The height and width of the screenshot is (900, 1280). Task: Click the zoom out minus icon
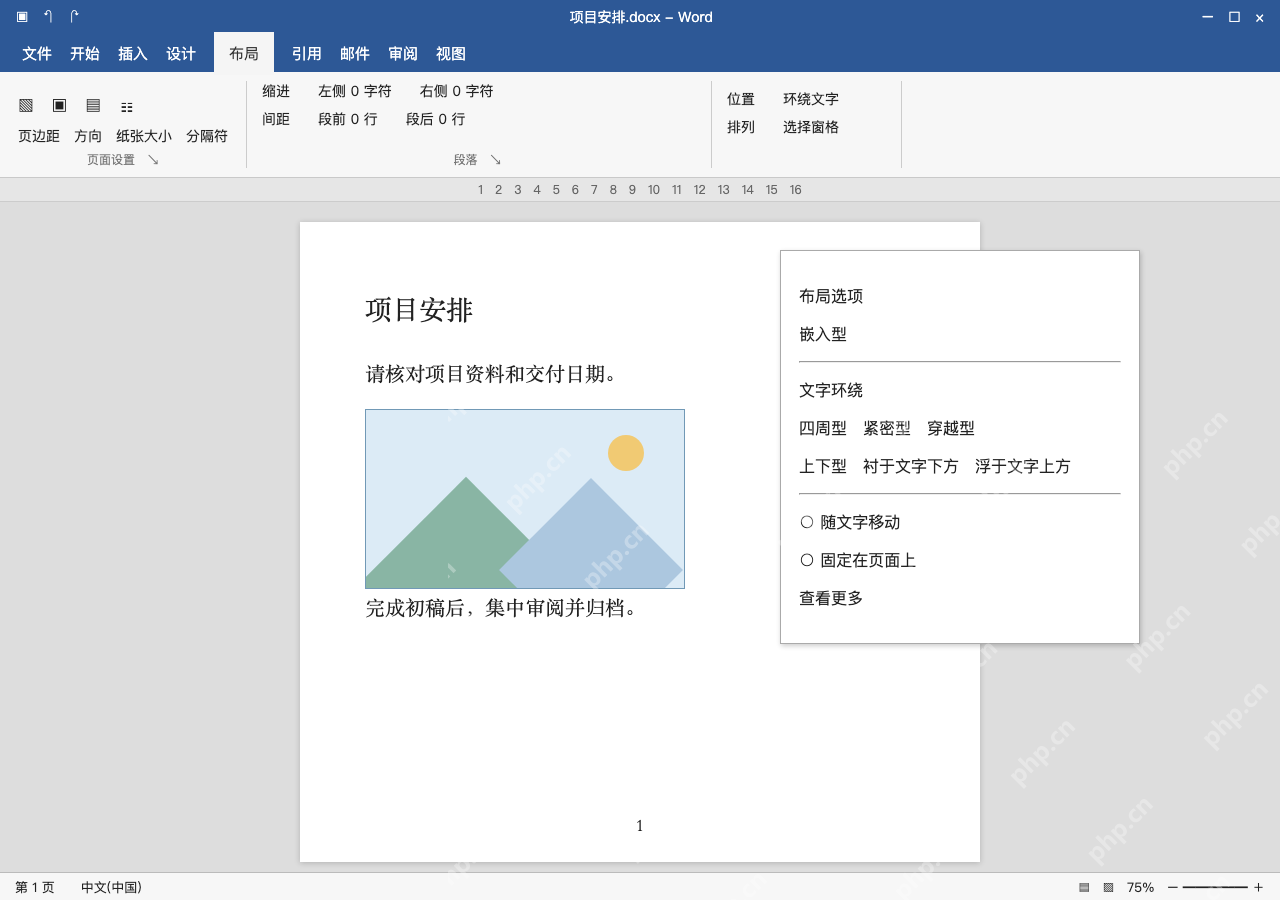1173,887
